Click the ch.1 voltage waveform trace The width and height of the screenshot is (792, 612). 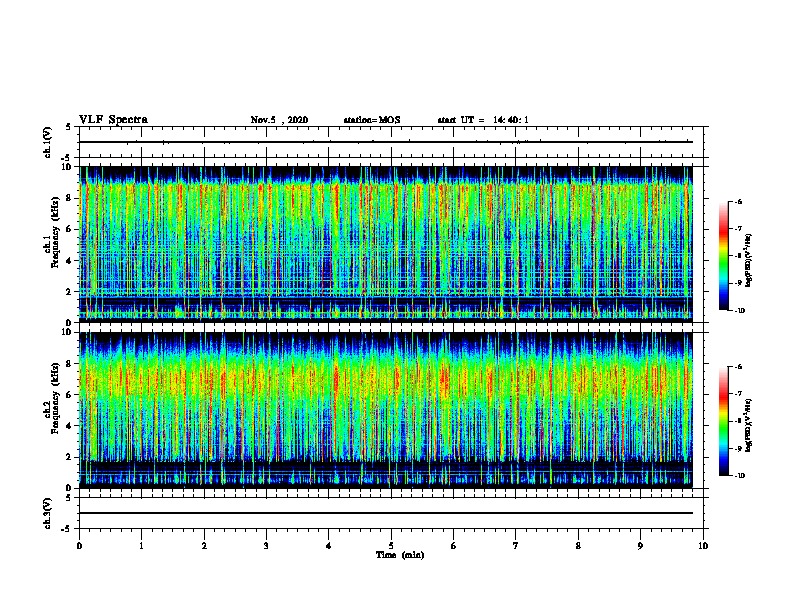(386, 142)
